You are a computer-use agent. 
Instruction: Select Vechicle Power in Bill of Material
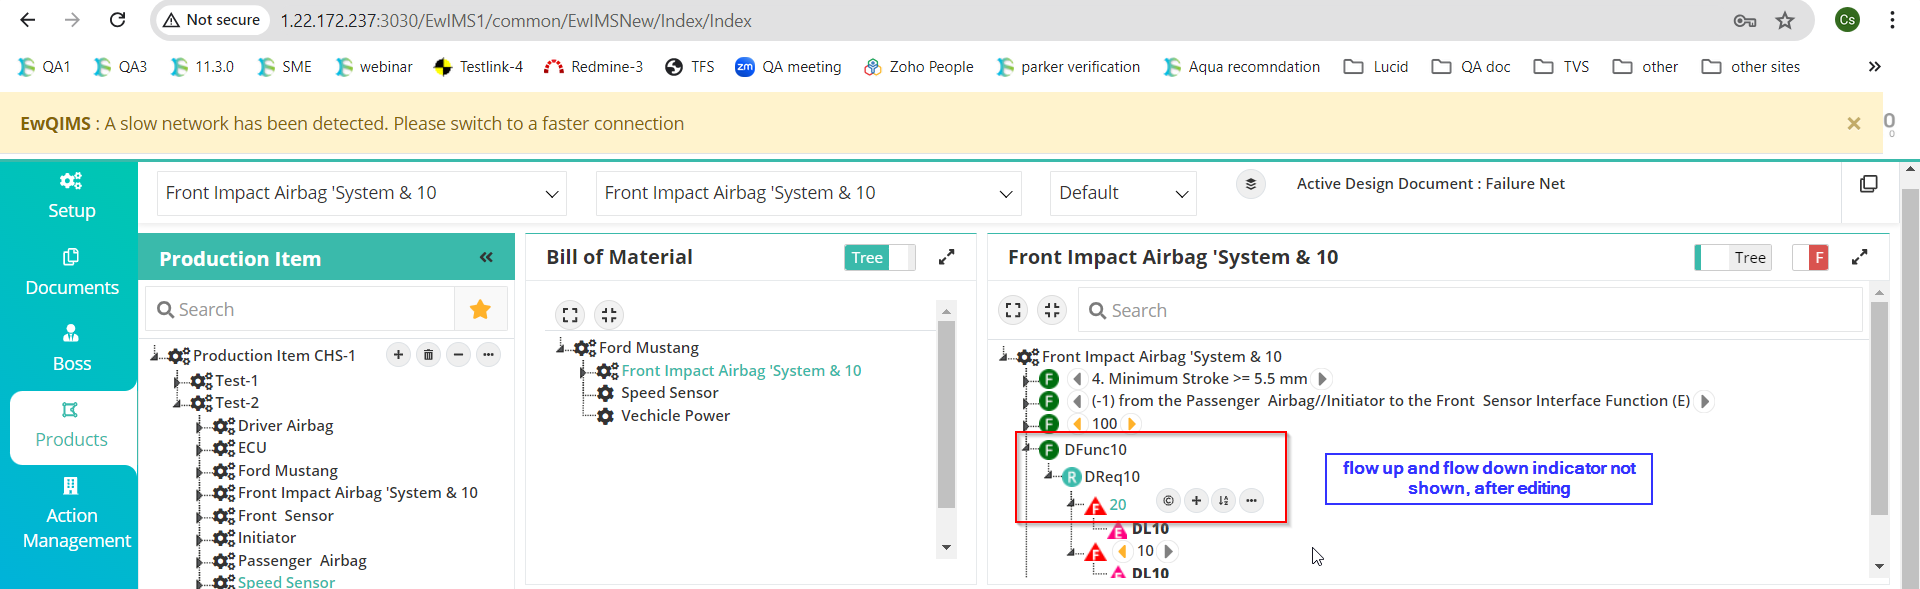[675, 416]
